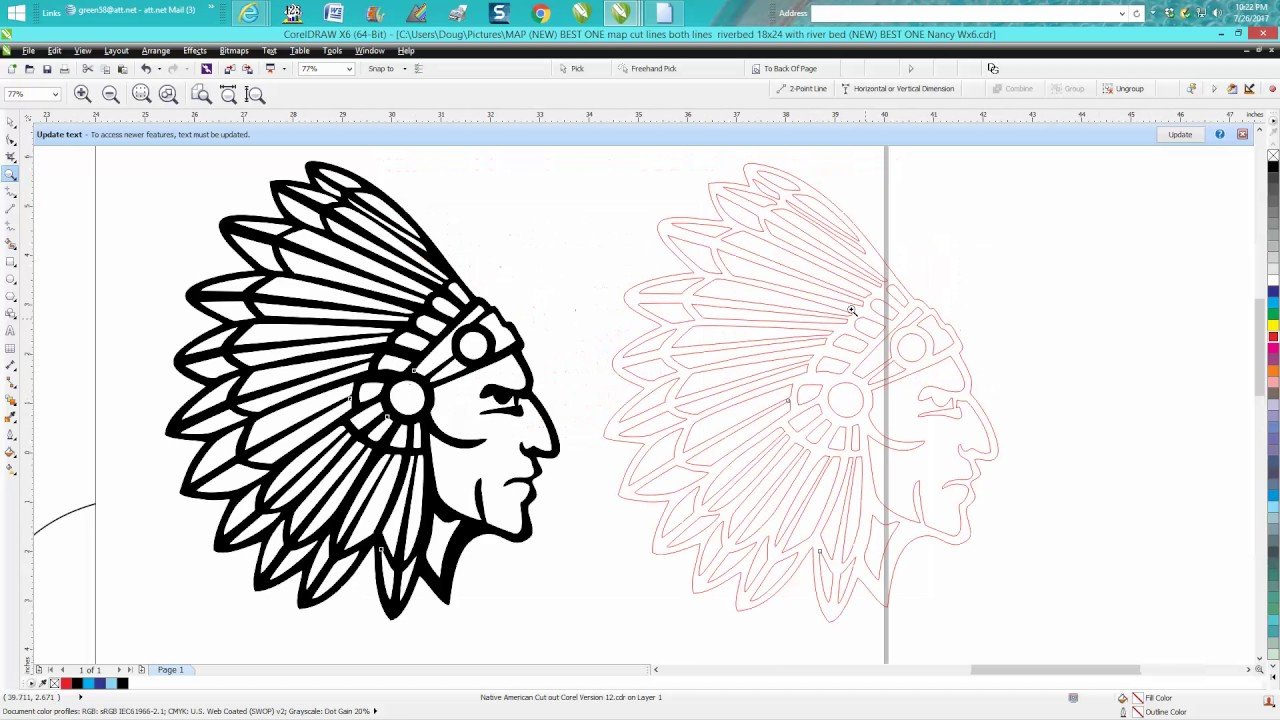Click the Print icon
Screen dimensions: 1280x720
point(65,69)
